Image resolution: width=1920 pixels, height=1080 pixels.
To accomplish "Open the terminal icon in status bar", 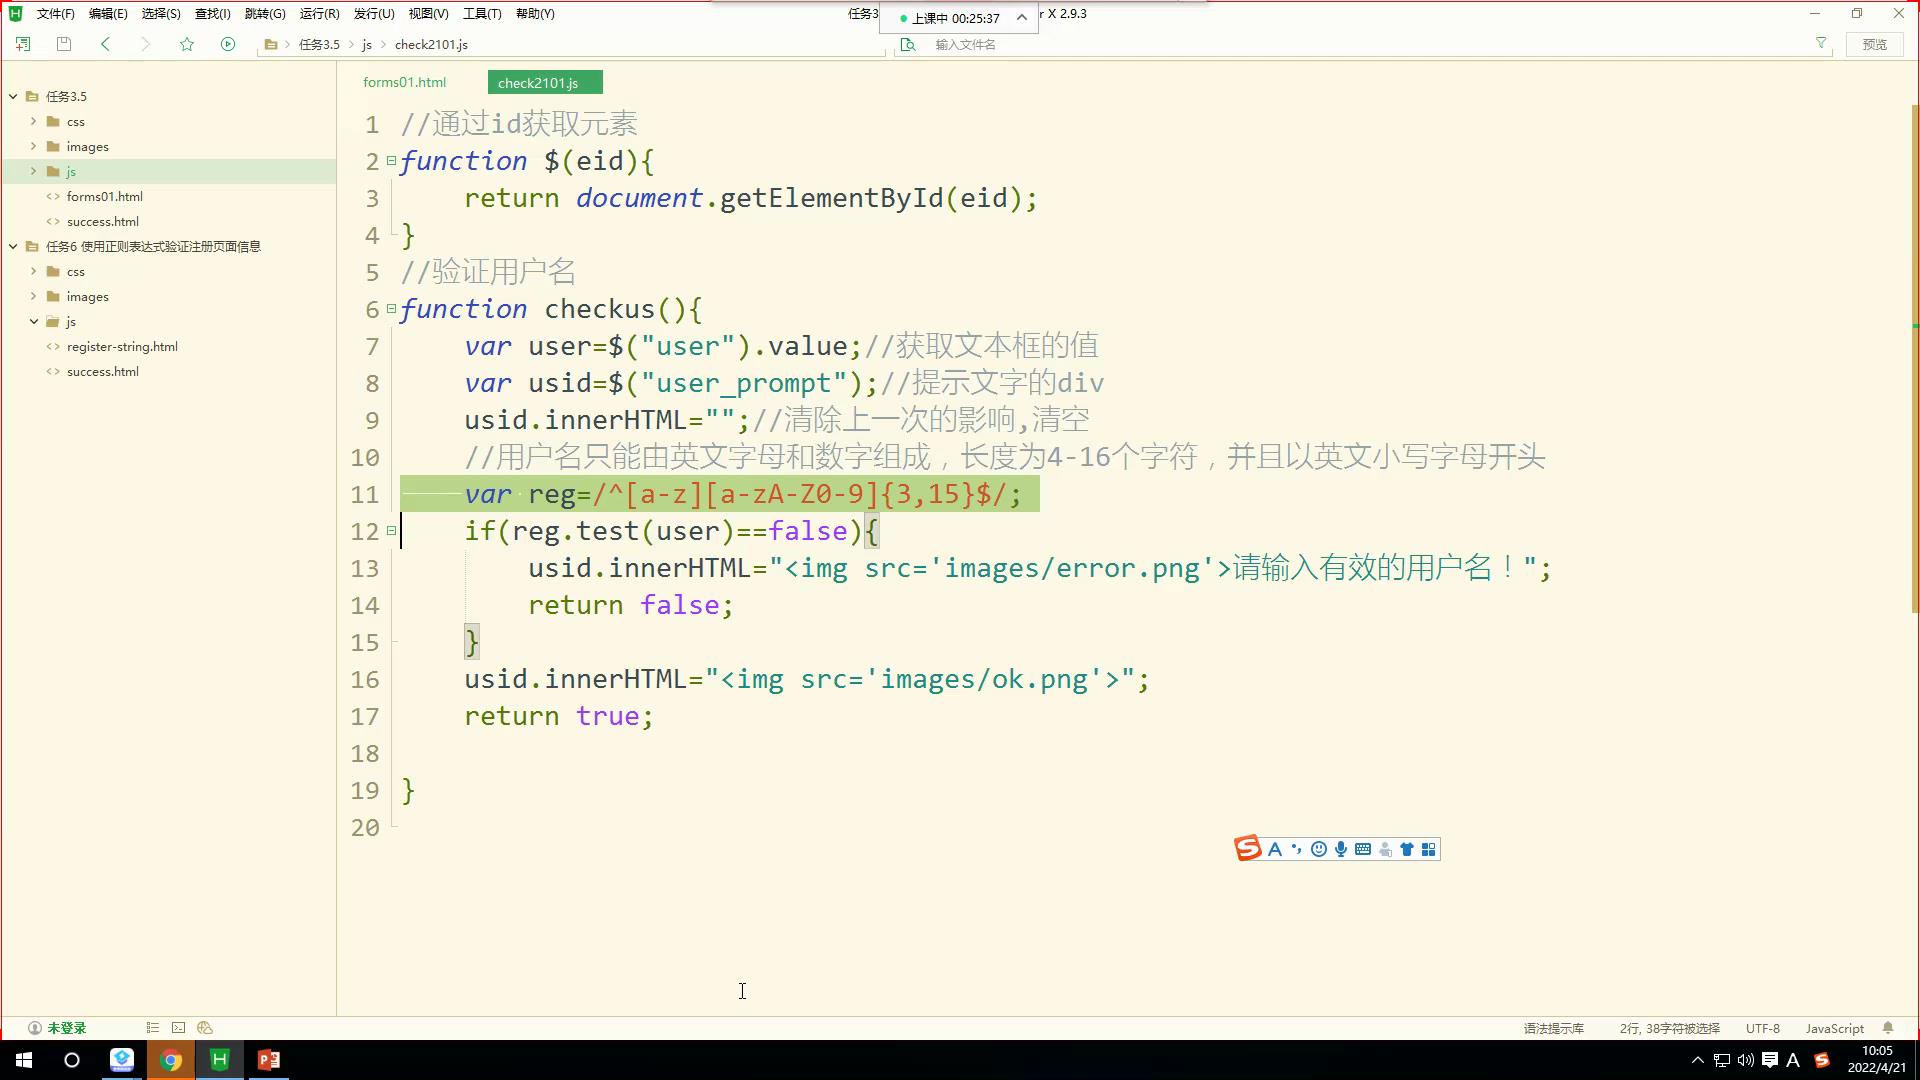I will click(178, 1028).
